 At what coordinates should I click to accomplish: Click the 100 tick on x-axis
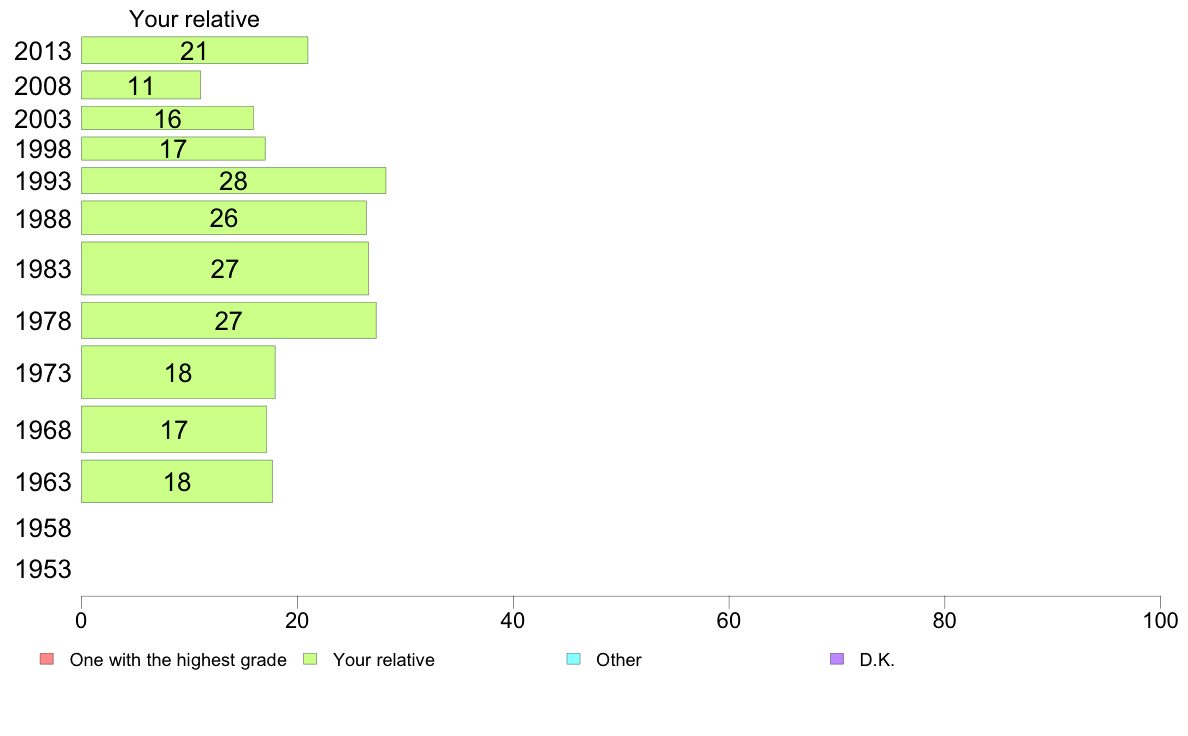click(x=1160, y=621)
